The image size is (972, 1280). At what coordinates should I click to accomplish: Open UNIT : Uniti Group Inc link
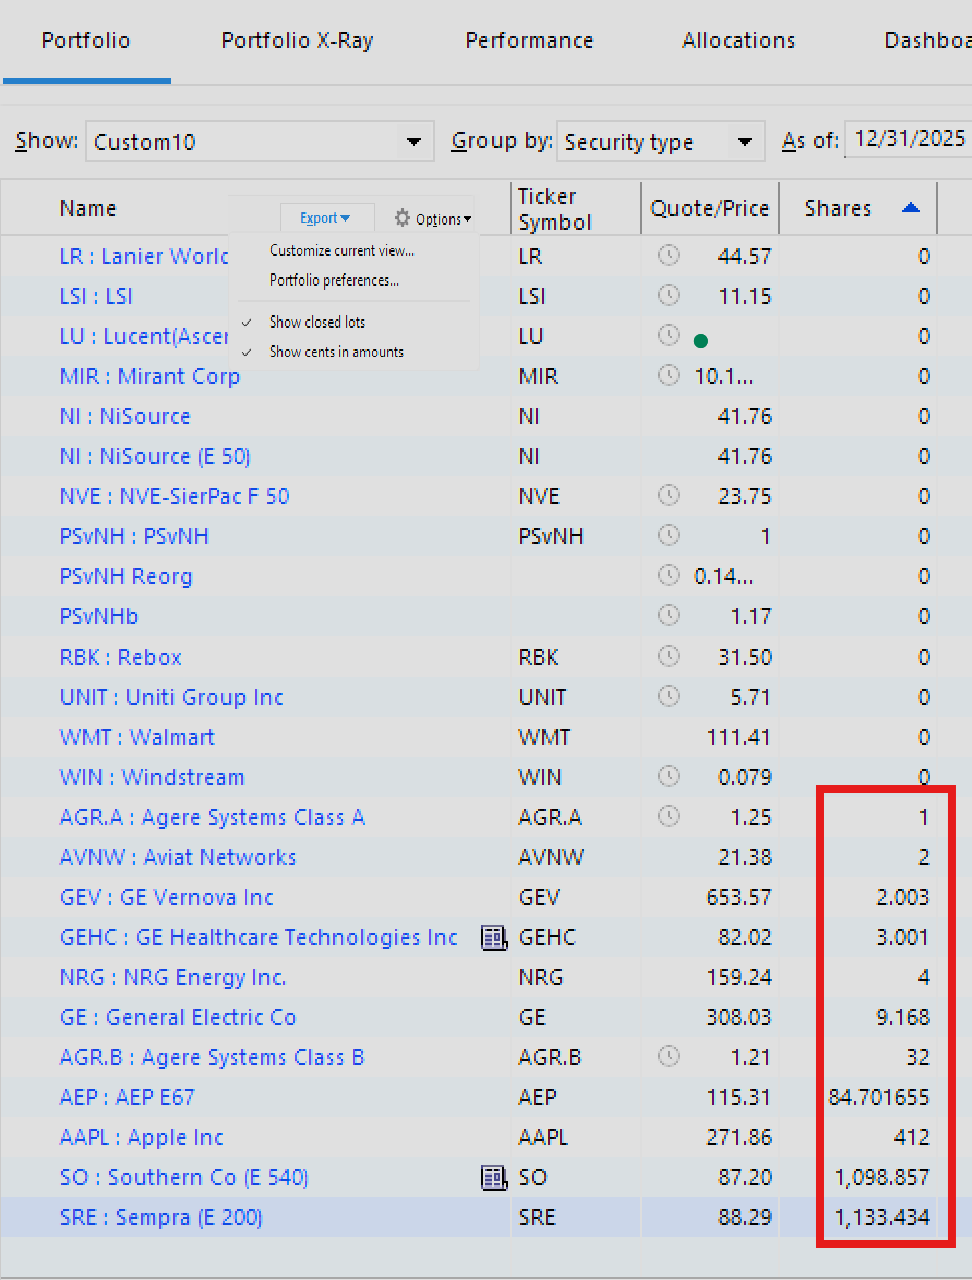point(172,697)
